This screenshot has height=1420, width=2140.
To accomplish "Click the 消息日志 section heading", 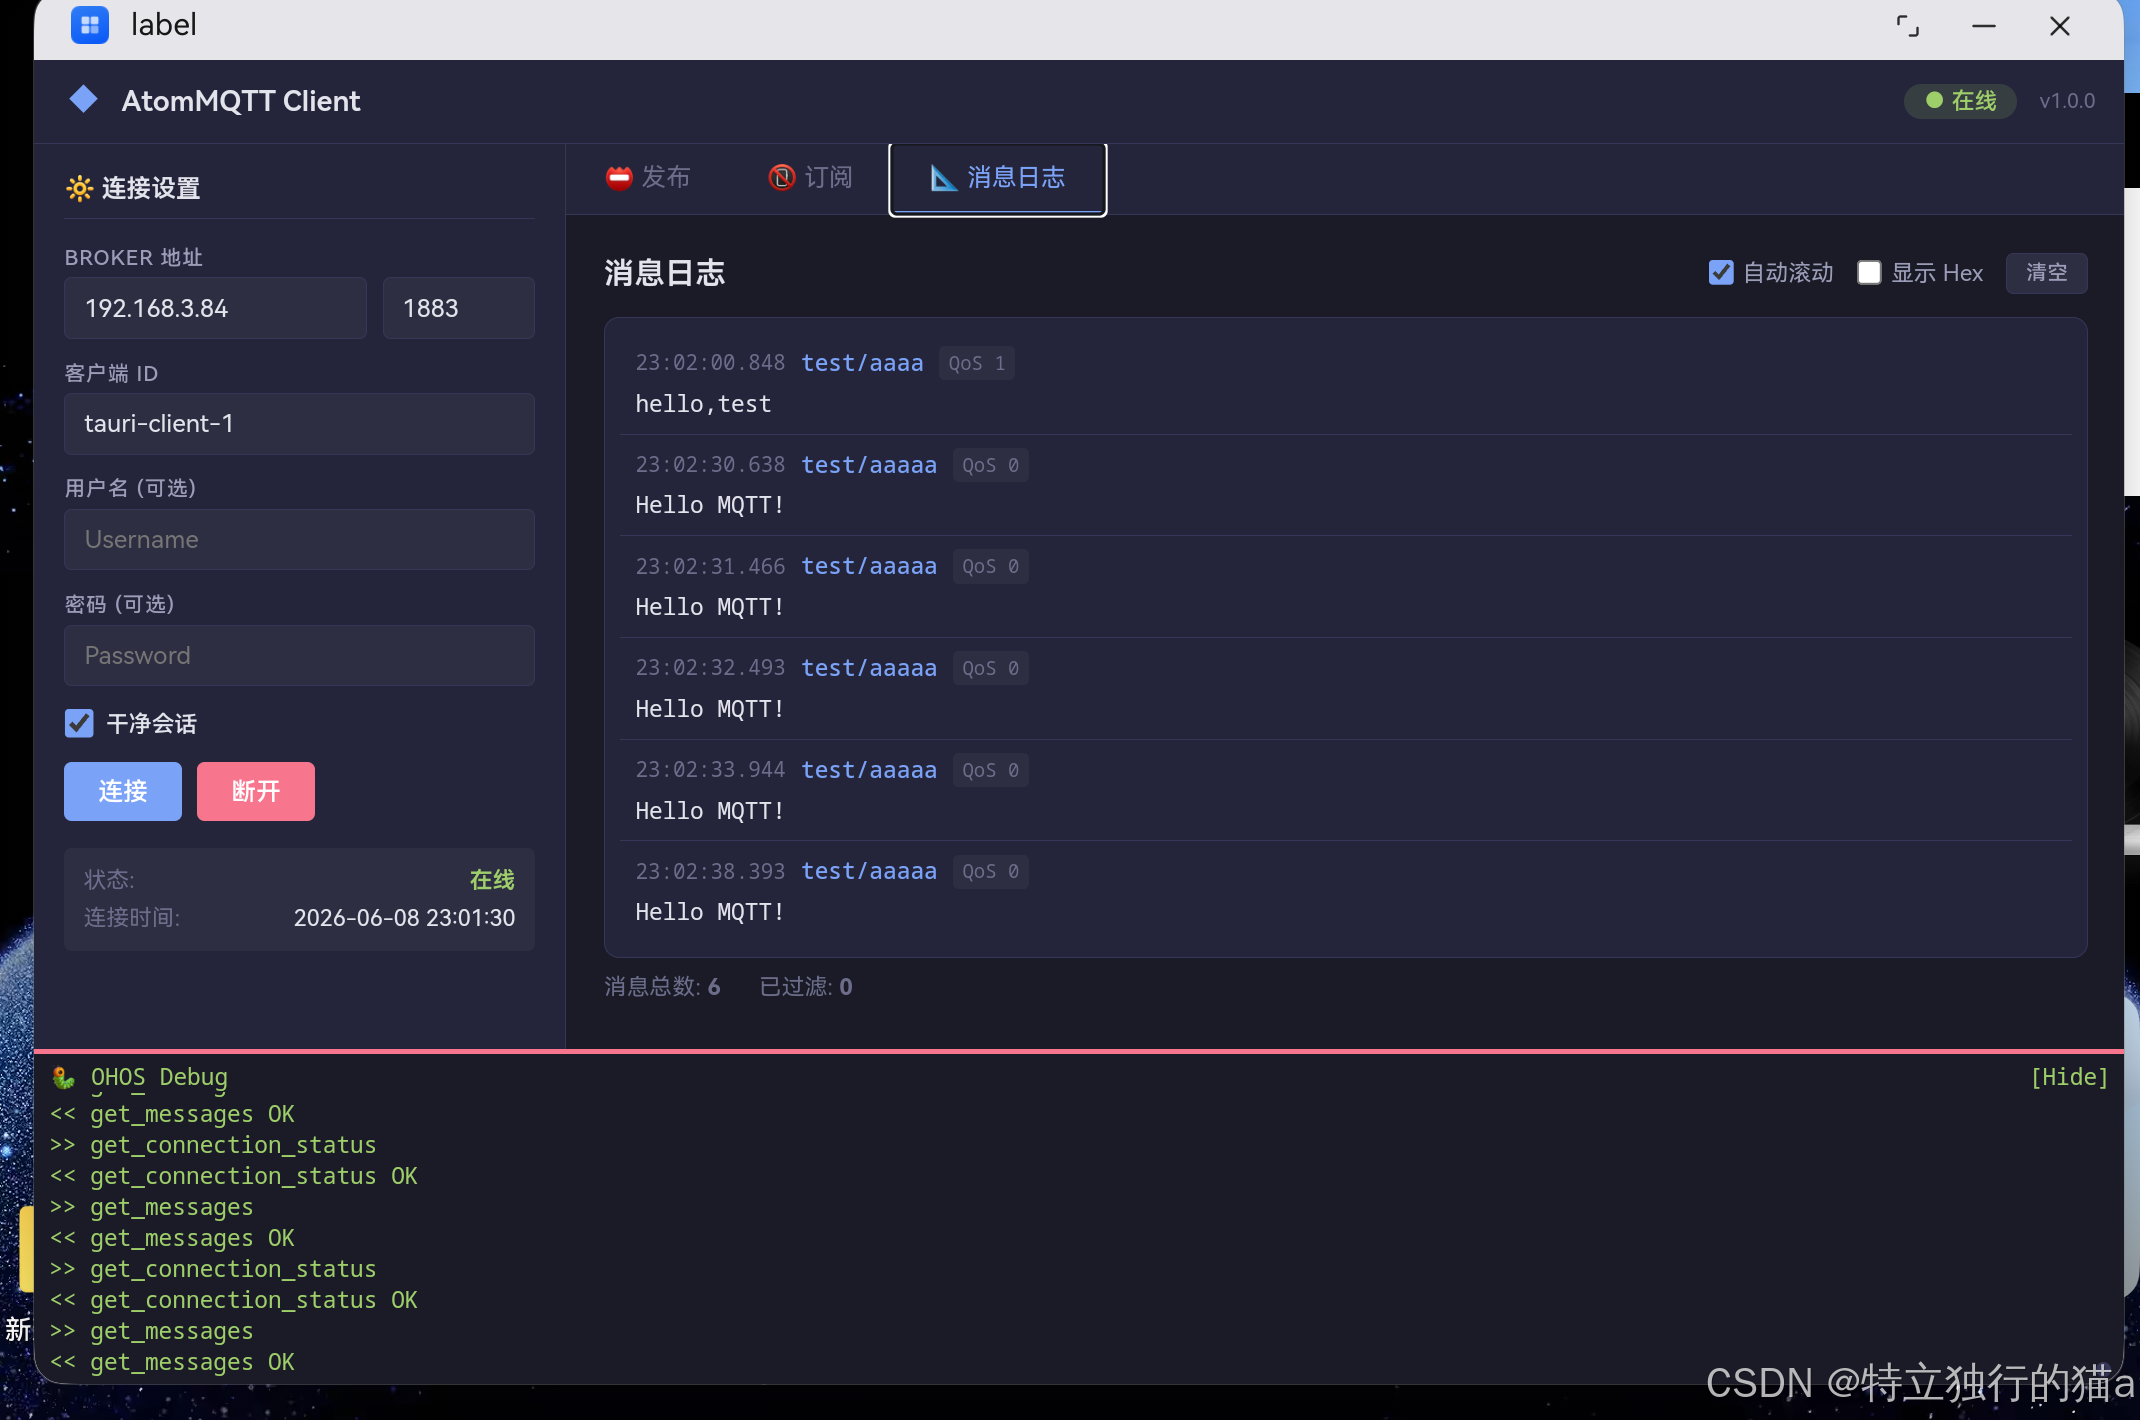I will (664, 273).
